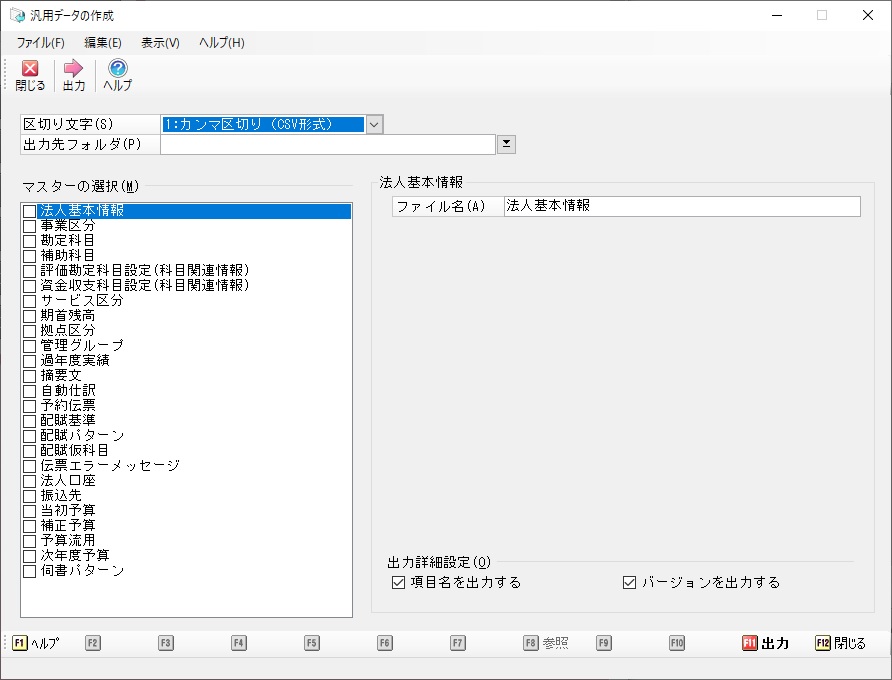Screen dimensions: 892x680
Task: Open the ファイル(F) menu
Action: pos(40,43)
